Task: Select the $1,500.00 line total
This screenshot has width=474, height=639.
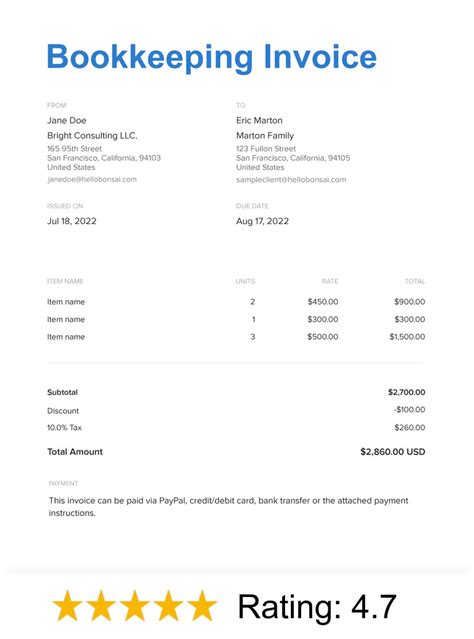Action: click(407, 337)
